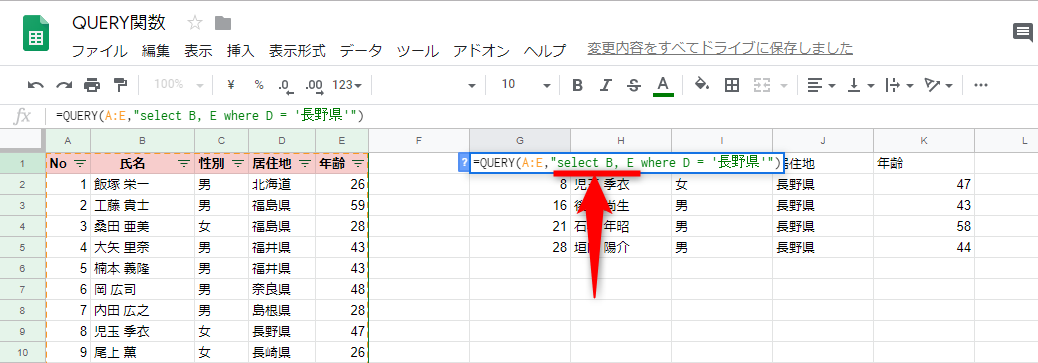Apply percent format
Screen dimensions: 1038x363
pyautogui.click(x=259, y=85)
